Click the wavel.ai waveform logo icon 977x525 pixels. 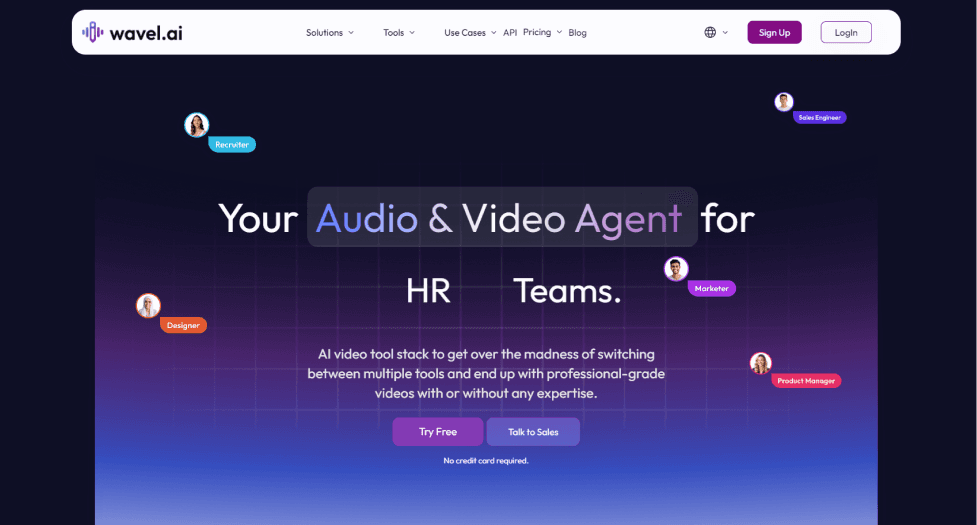point(93,32)
